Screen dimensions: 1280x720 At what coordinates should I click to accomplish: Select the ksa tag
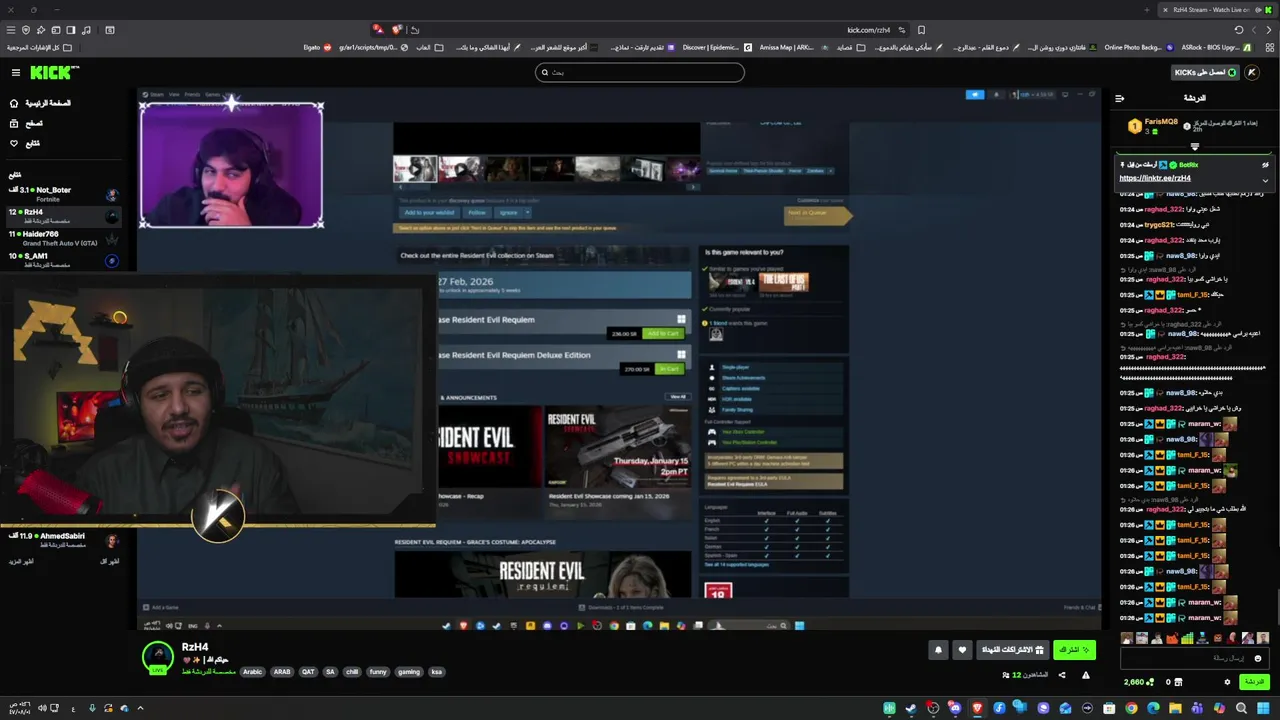tap(437, 672)
